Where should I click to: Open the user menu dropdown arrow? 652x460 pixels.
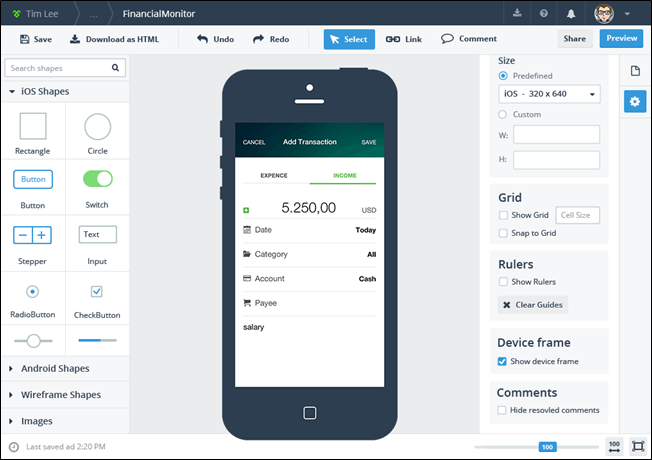(627, 14)
